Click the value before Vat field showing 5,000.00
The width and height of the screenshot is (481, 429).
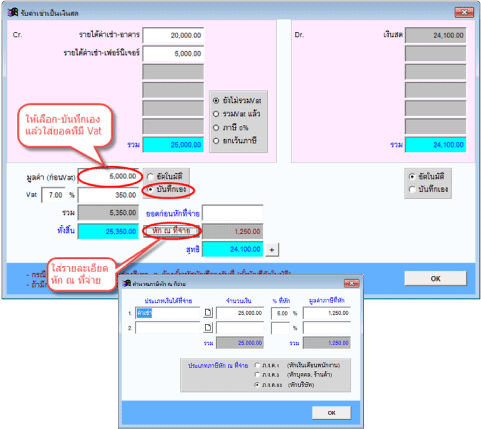(108, 176)
